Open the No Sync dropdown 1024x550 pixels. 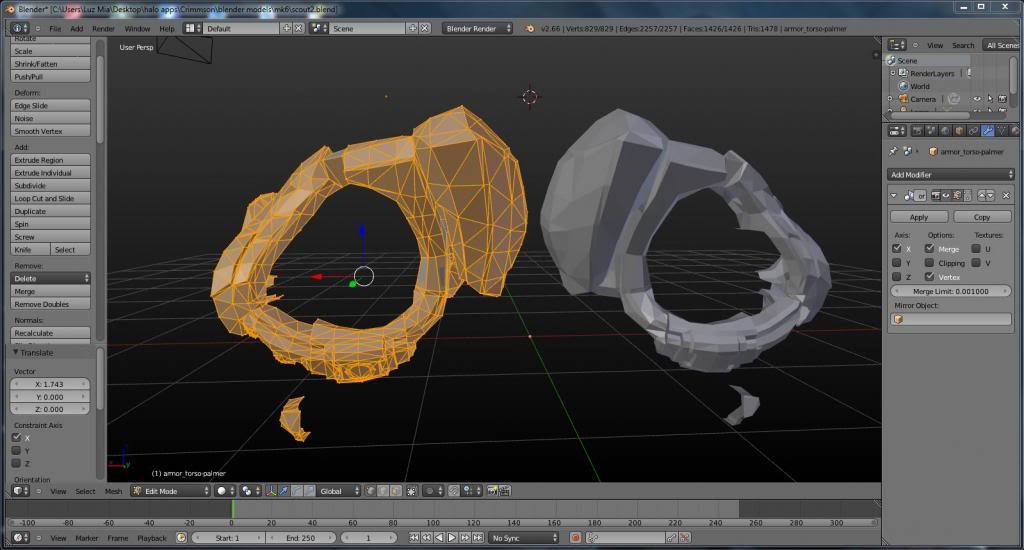(524, 538)
